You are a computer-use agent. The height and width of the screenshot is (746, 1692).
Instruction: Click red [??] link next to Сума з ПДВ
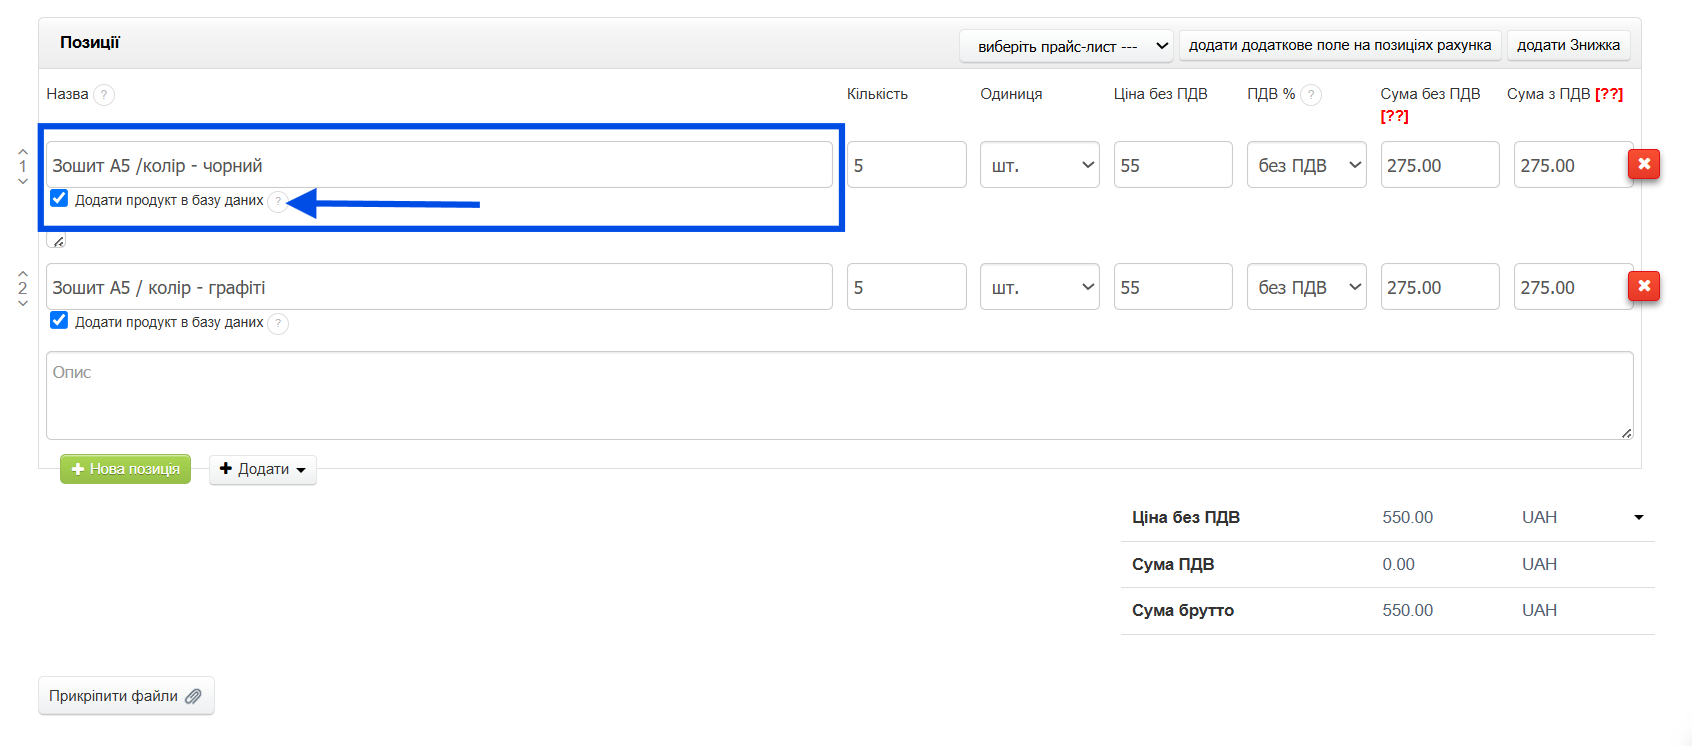[1609, 94]
